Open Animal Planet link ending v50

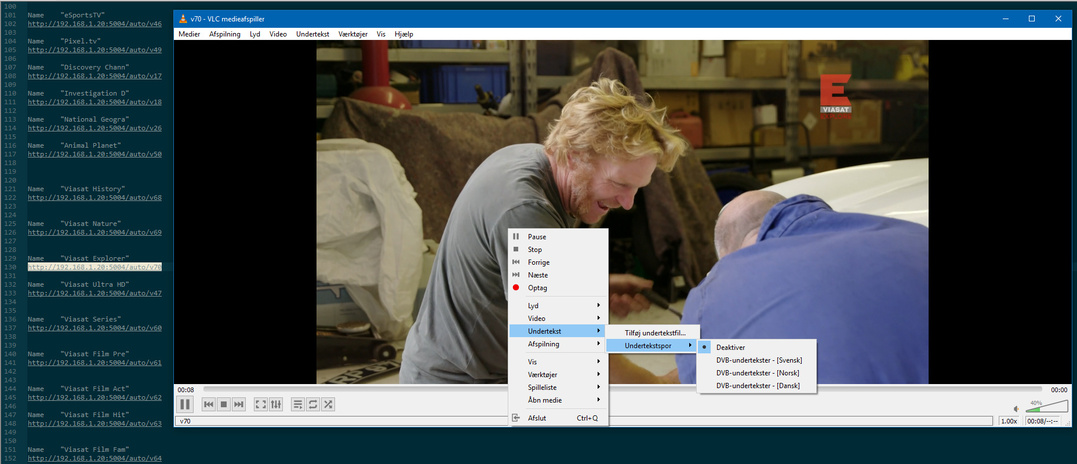(x=95, y=154)
